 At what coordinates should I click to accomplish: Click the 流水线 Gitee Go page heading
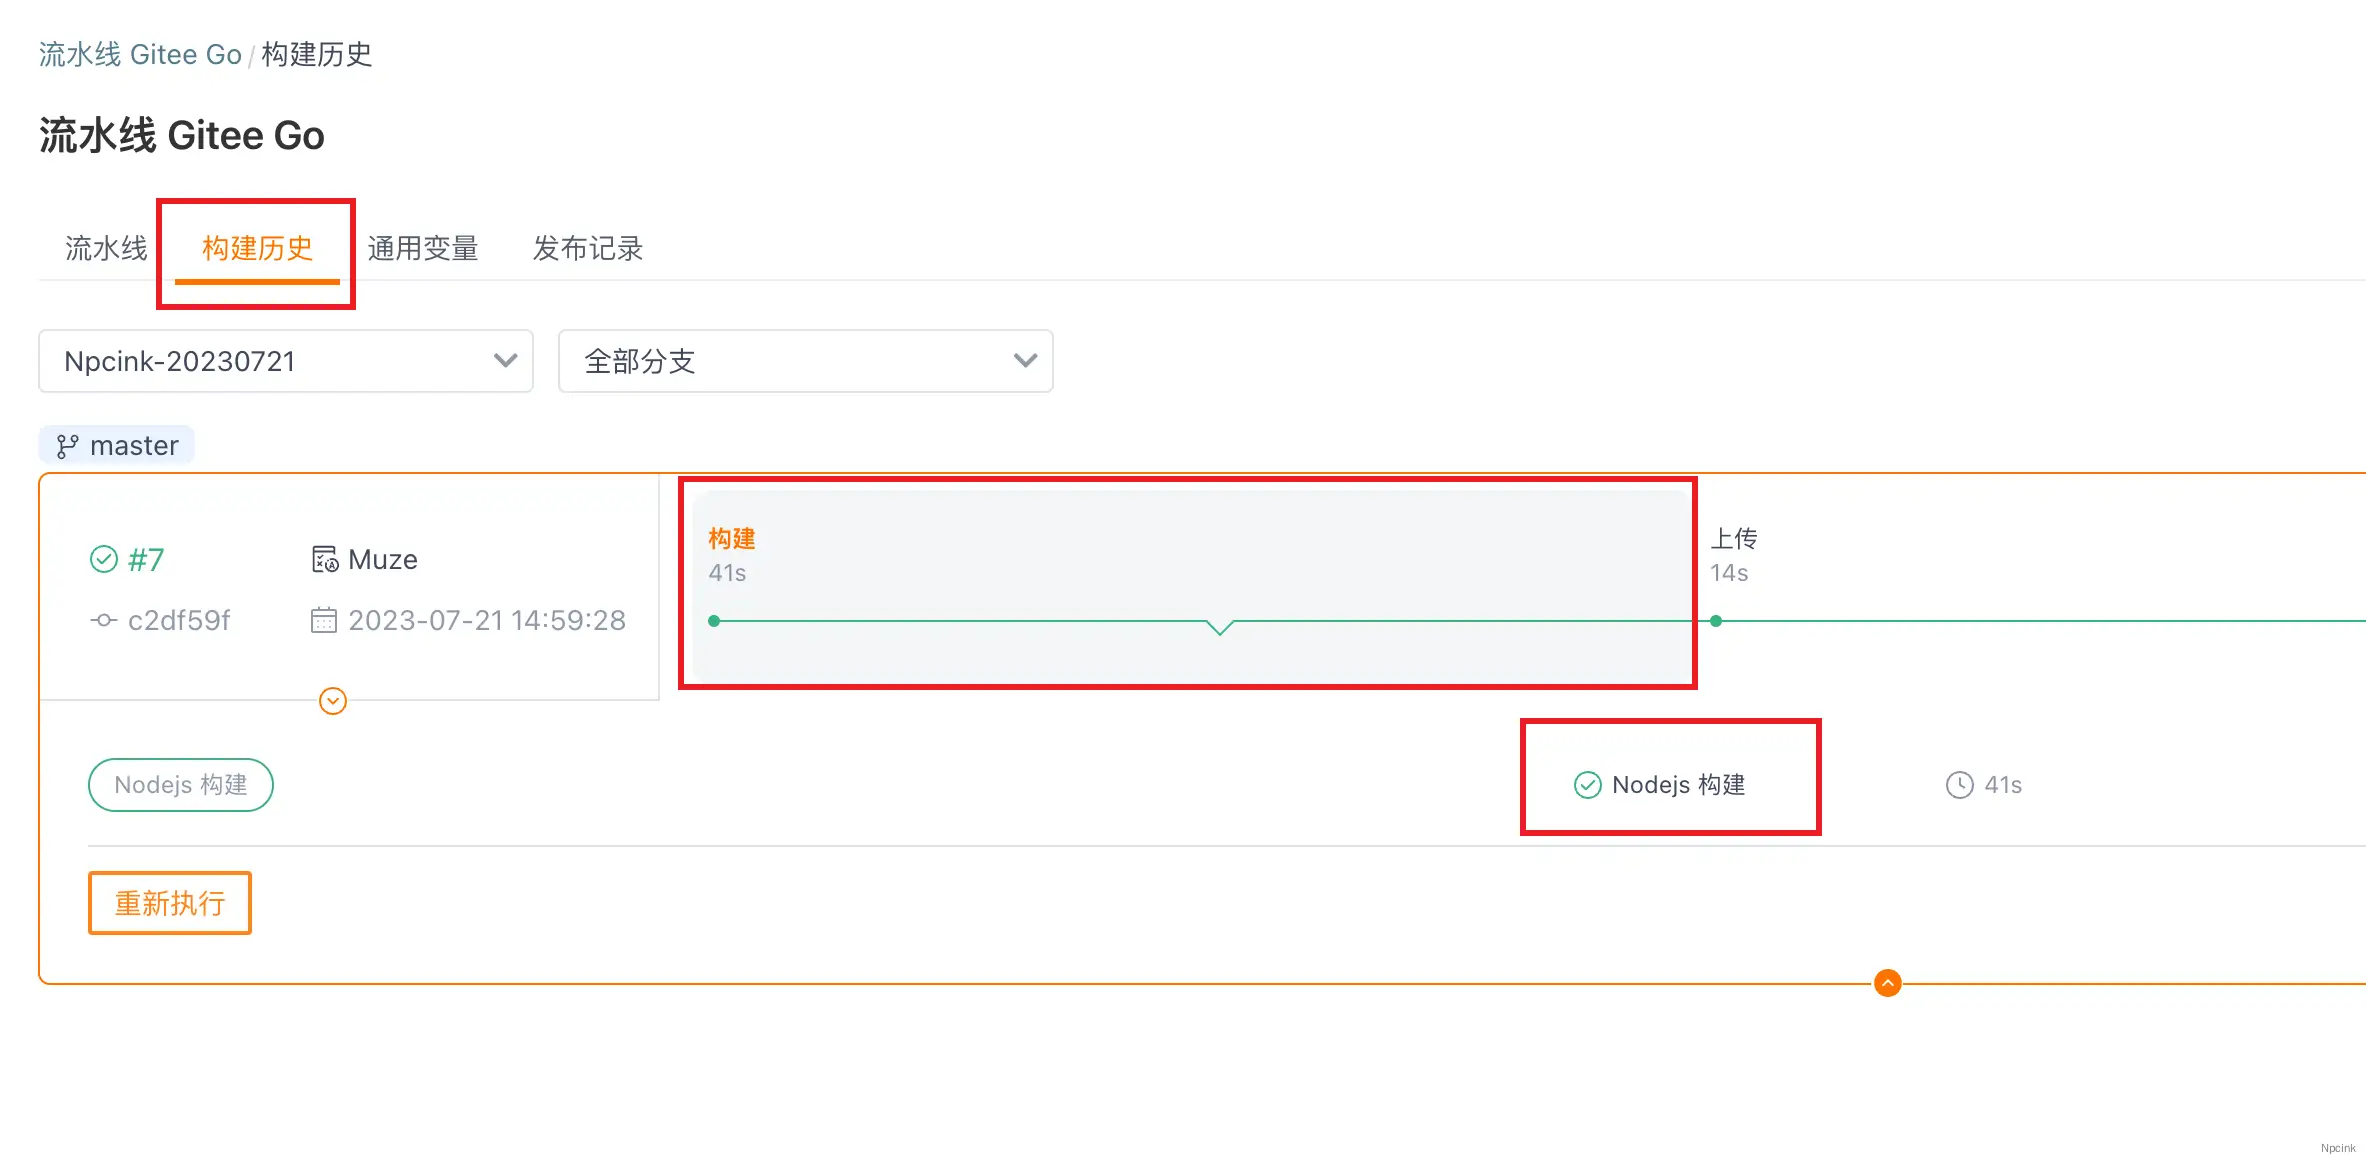point(182,135)
